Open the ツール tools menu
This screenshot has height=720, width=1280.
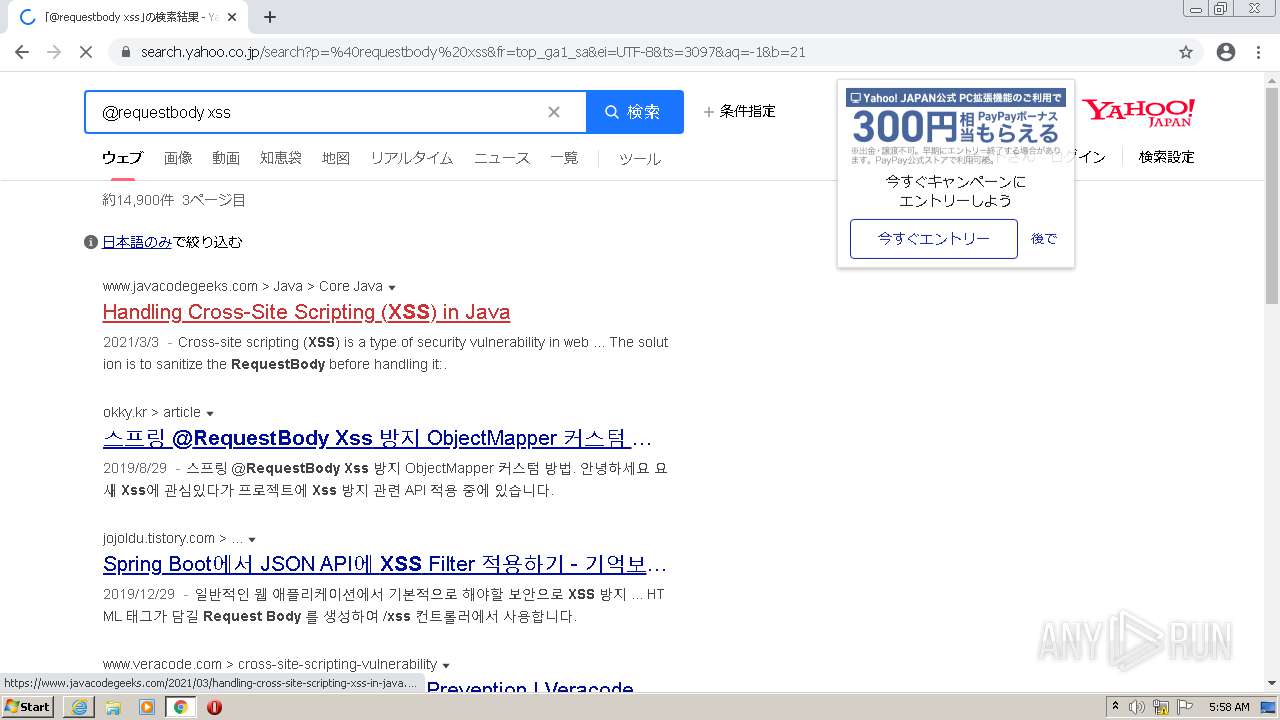[640, 158]
